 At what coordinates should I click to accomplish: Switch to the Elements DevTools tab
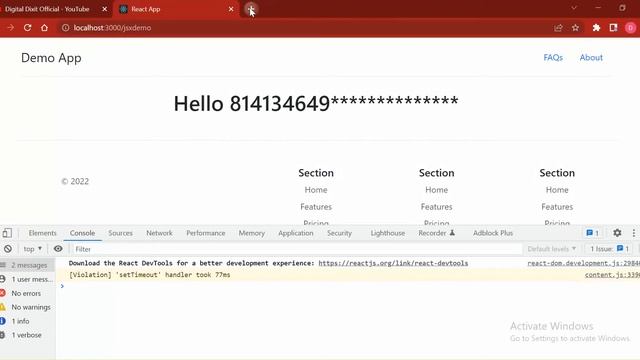pyautogui.click(x=42, y=233)
